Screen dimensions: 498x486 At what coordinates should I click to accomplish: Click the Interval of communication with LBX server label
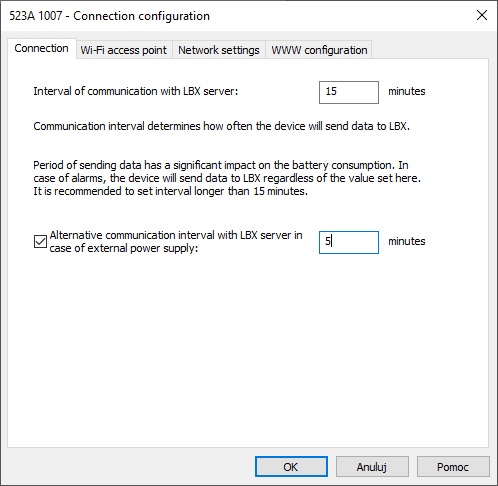tap(136, 91)
